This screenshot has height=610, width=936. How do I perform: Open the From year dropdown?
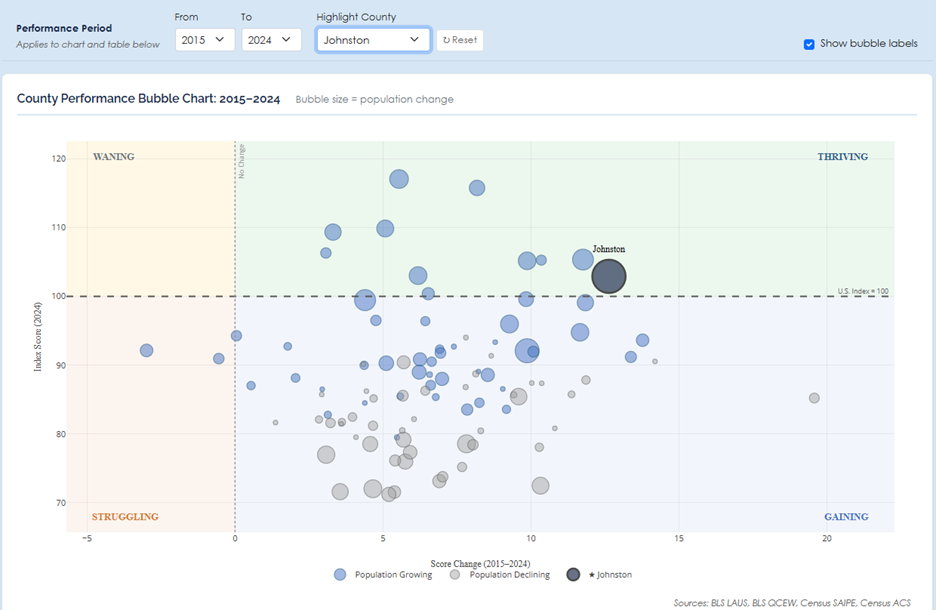click(204, 40)
